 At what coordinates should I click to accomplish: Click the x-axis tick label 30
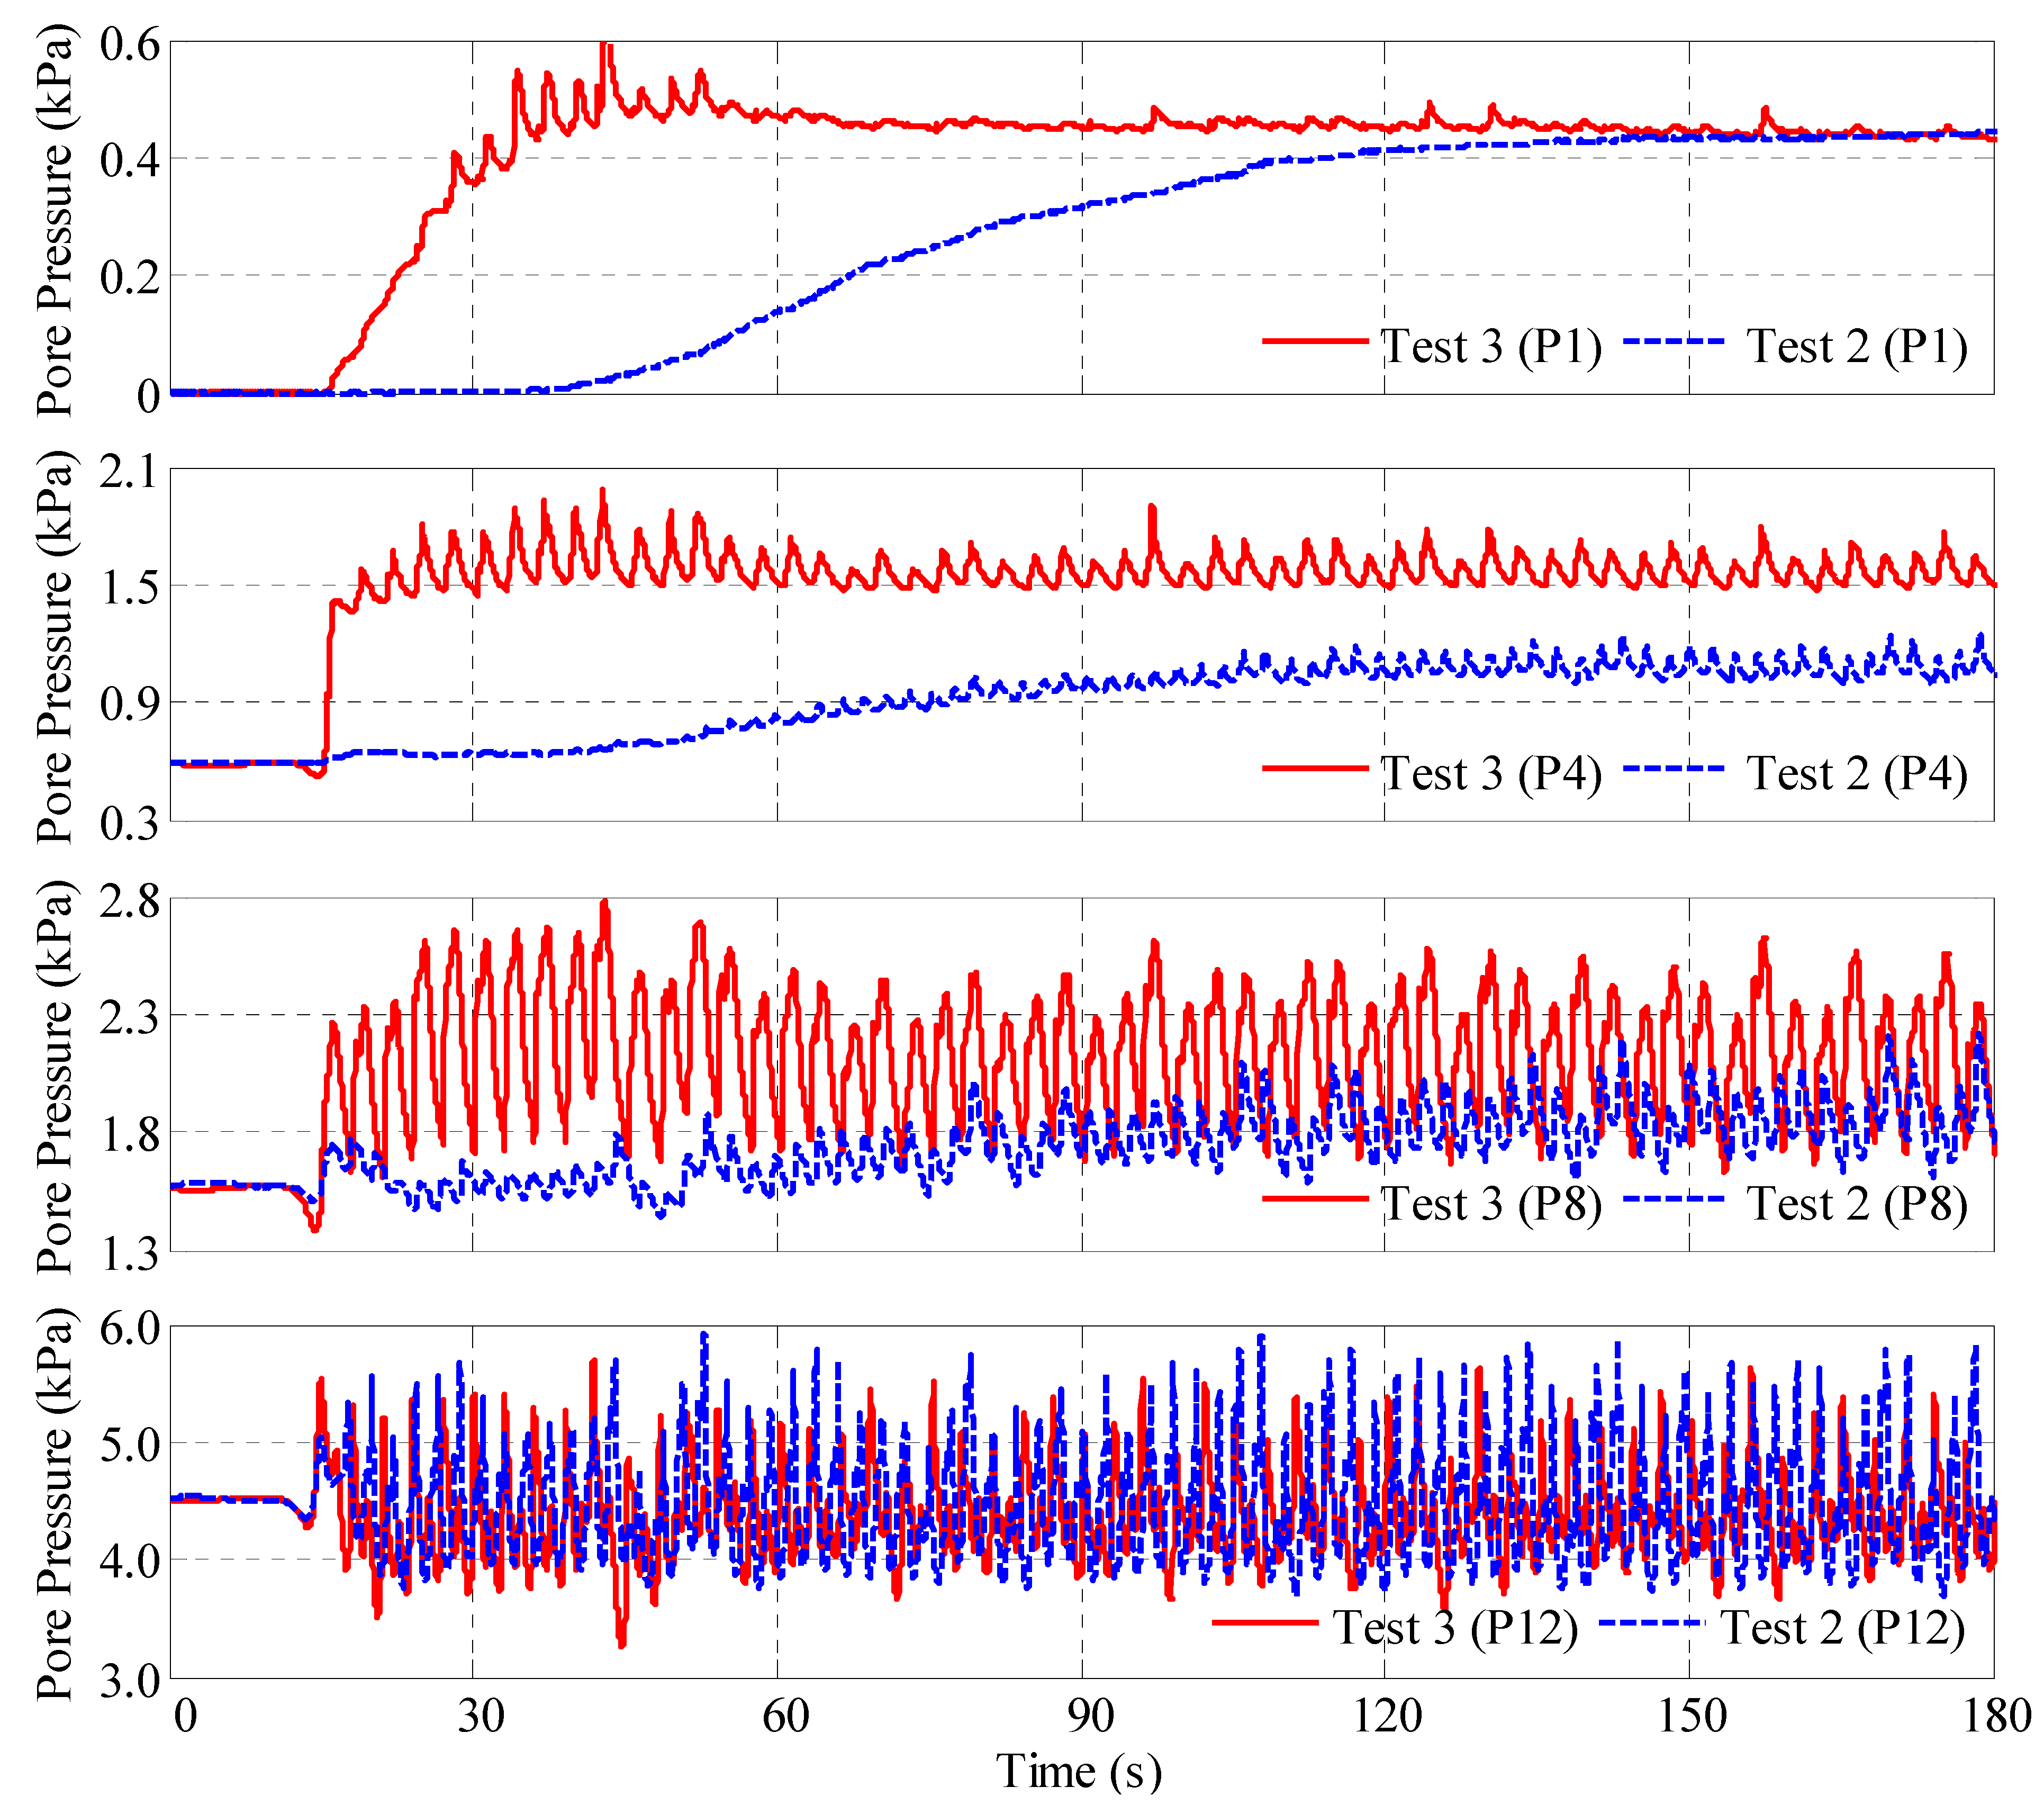coord(482,1716)
